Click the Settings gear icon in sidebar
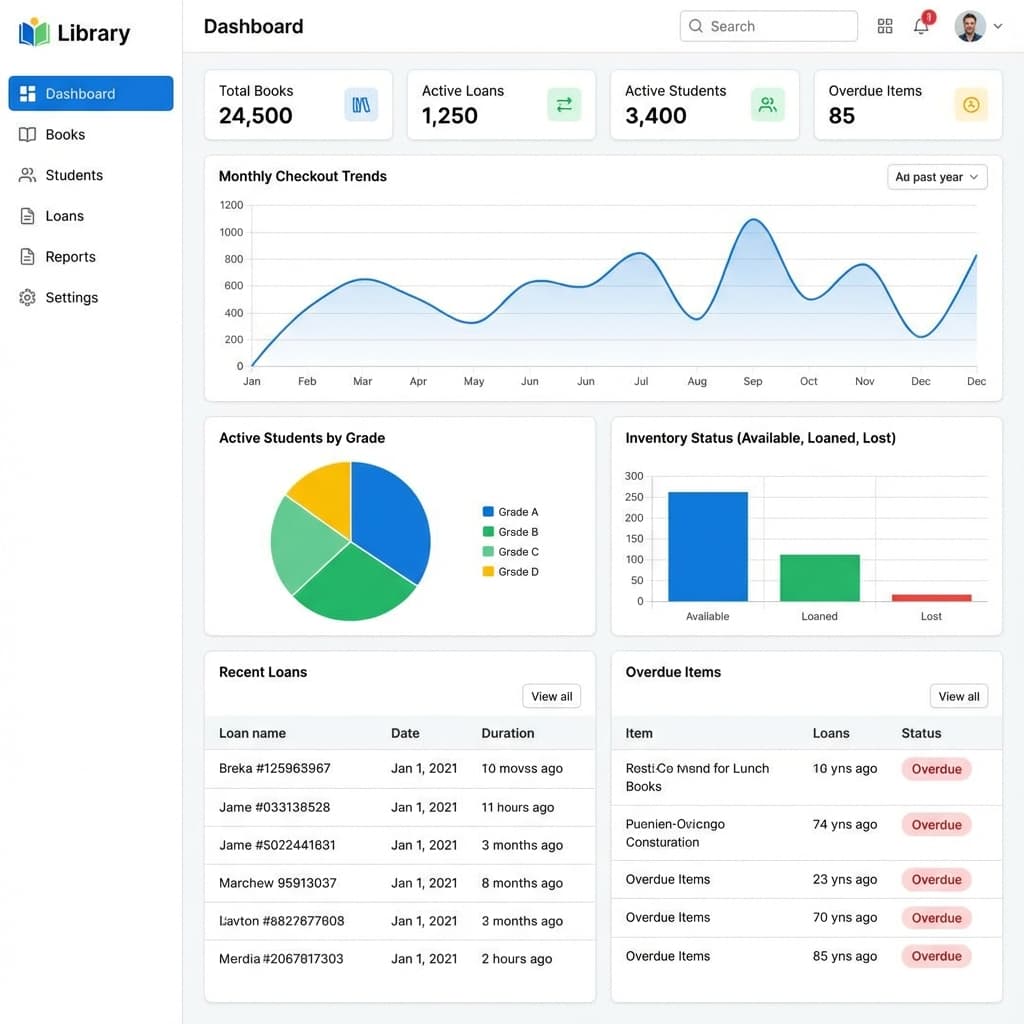 point(27,297)
